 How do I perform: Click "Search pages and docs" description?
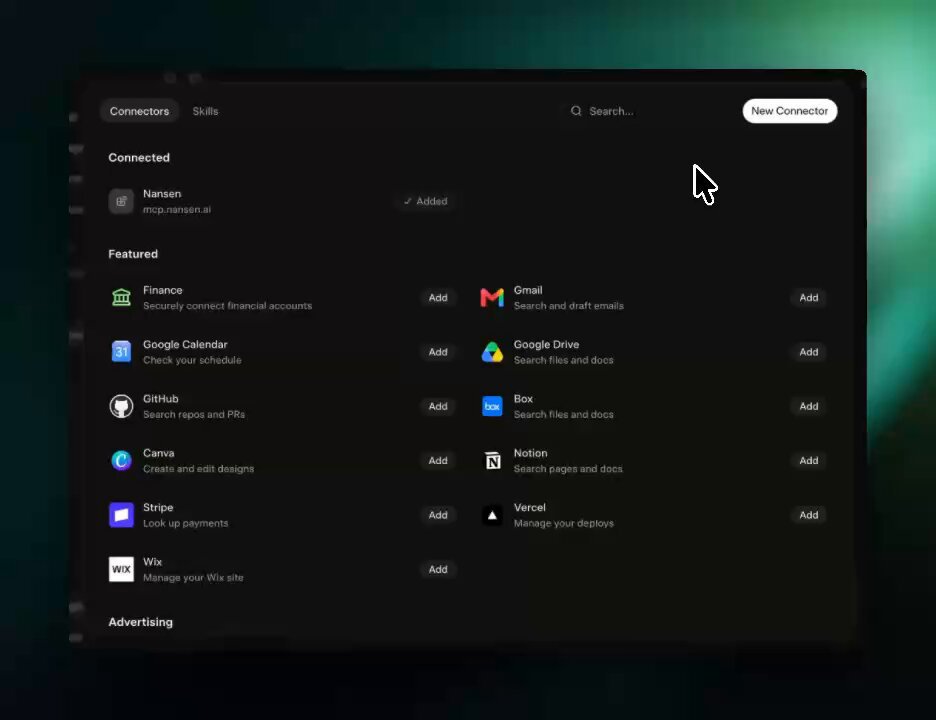coord(568,469)
